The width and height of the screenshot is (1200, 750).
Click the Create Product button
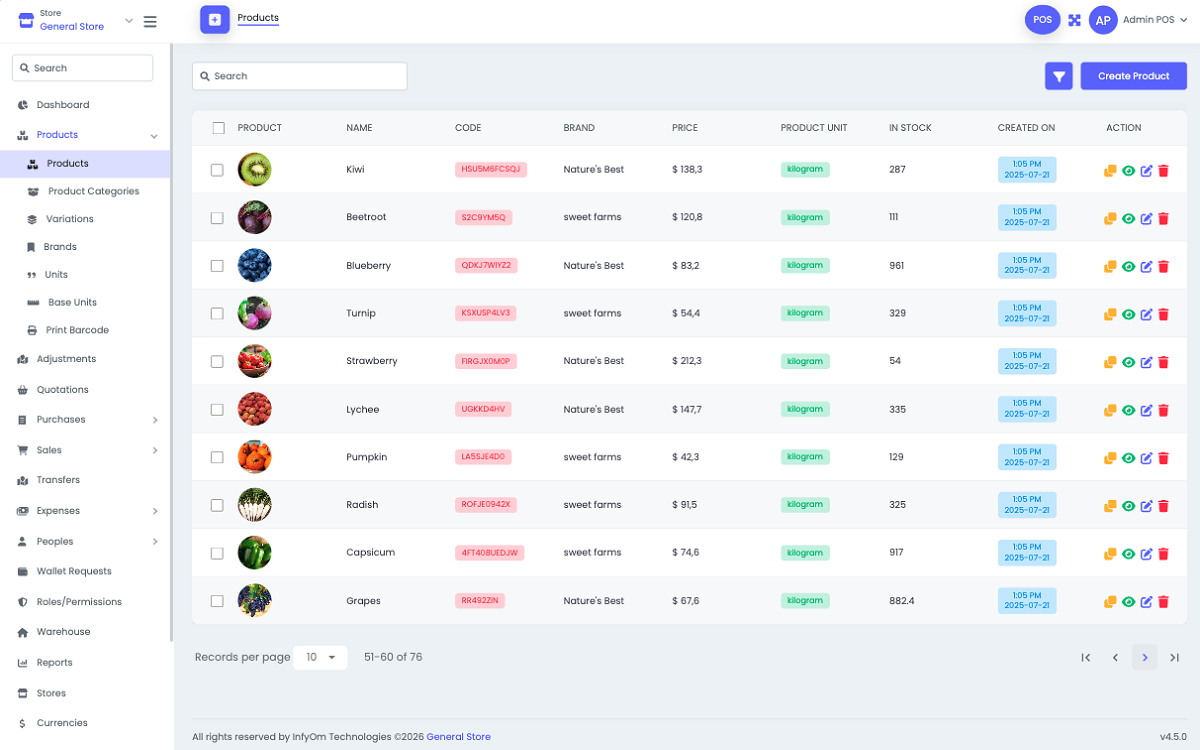[x=1133, y=75]
